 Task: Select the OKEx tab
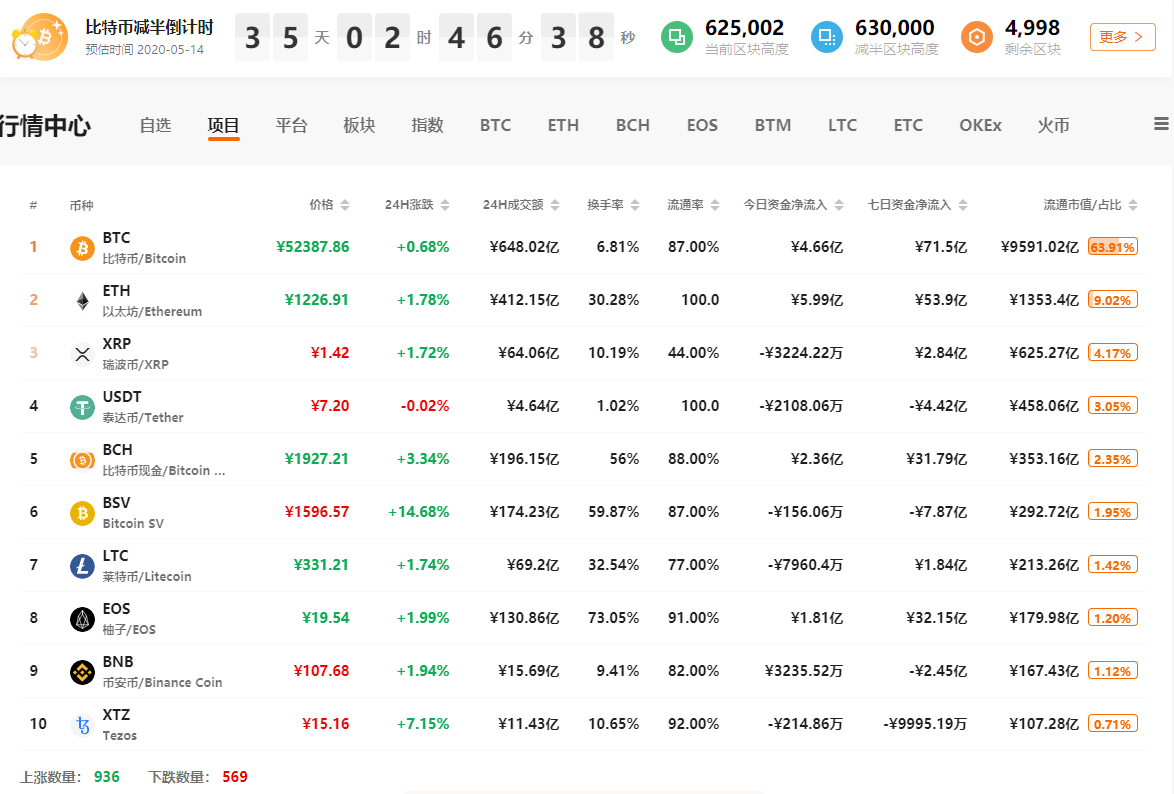(x=980, y=125)
